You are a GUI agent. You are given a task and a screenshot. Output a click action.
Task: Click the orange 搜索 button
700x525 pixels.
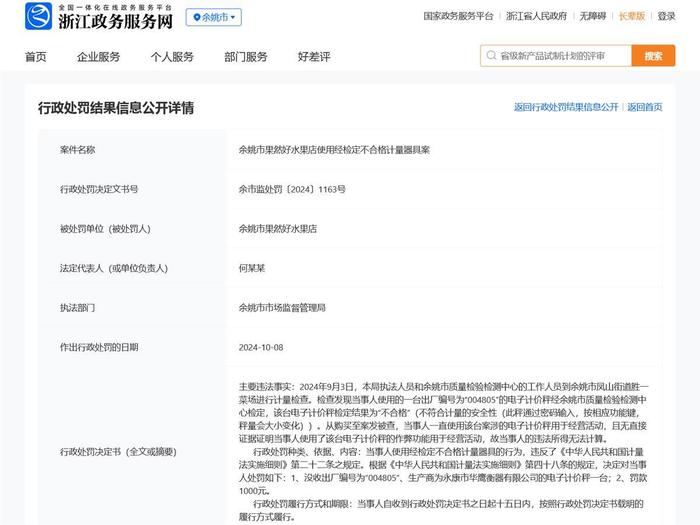tap(653, 56)
